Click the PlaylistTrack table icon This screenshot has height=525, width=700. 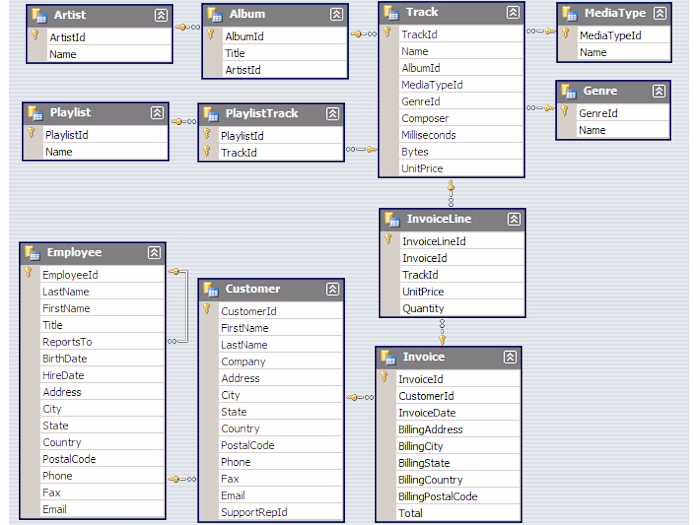click(x=211, y=114)
